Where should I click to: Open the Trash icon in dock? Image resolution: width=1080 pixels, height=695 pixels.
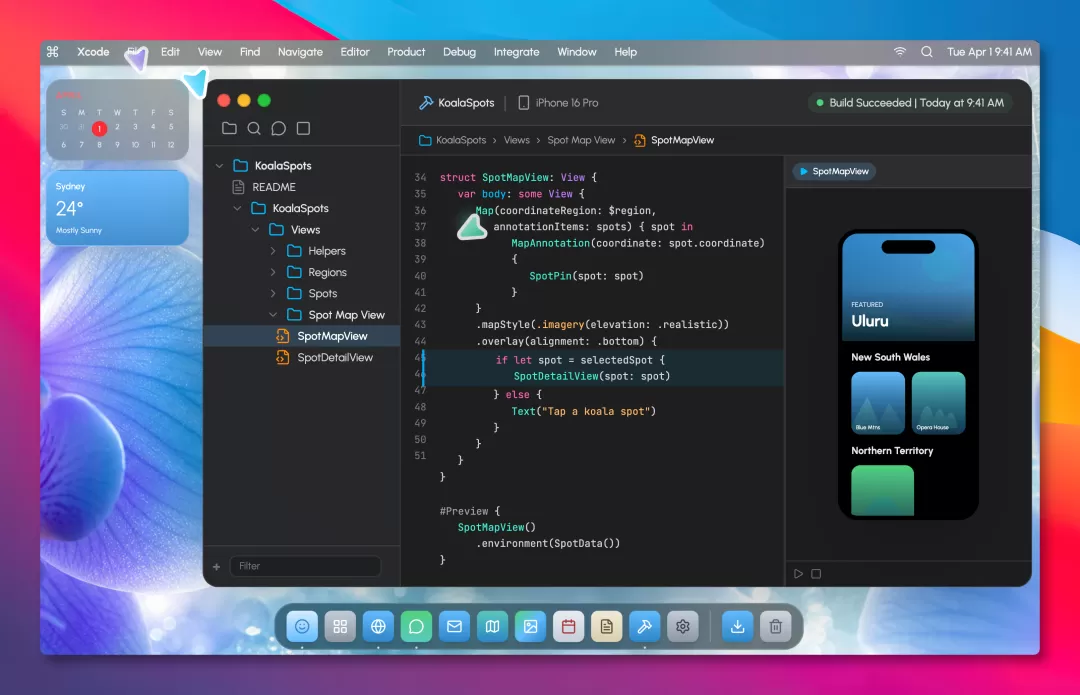pyautogui.click(x=776, y=626)
